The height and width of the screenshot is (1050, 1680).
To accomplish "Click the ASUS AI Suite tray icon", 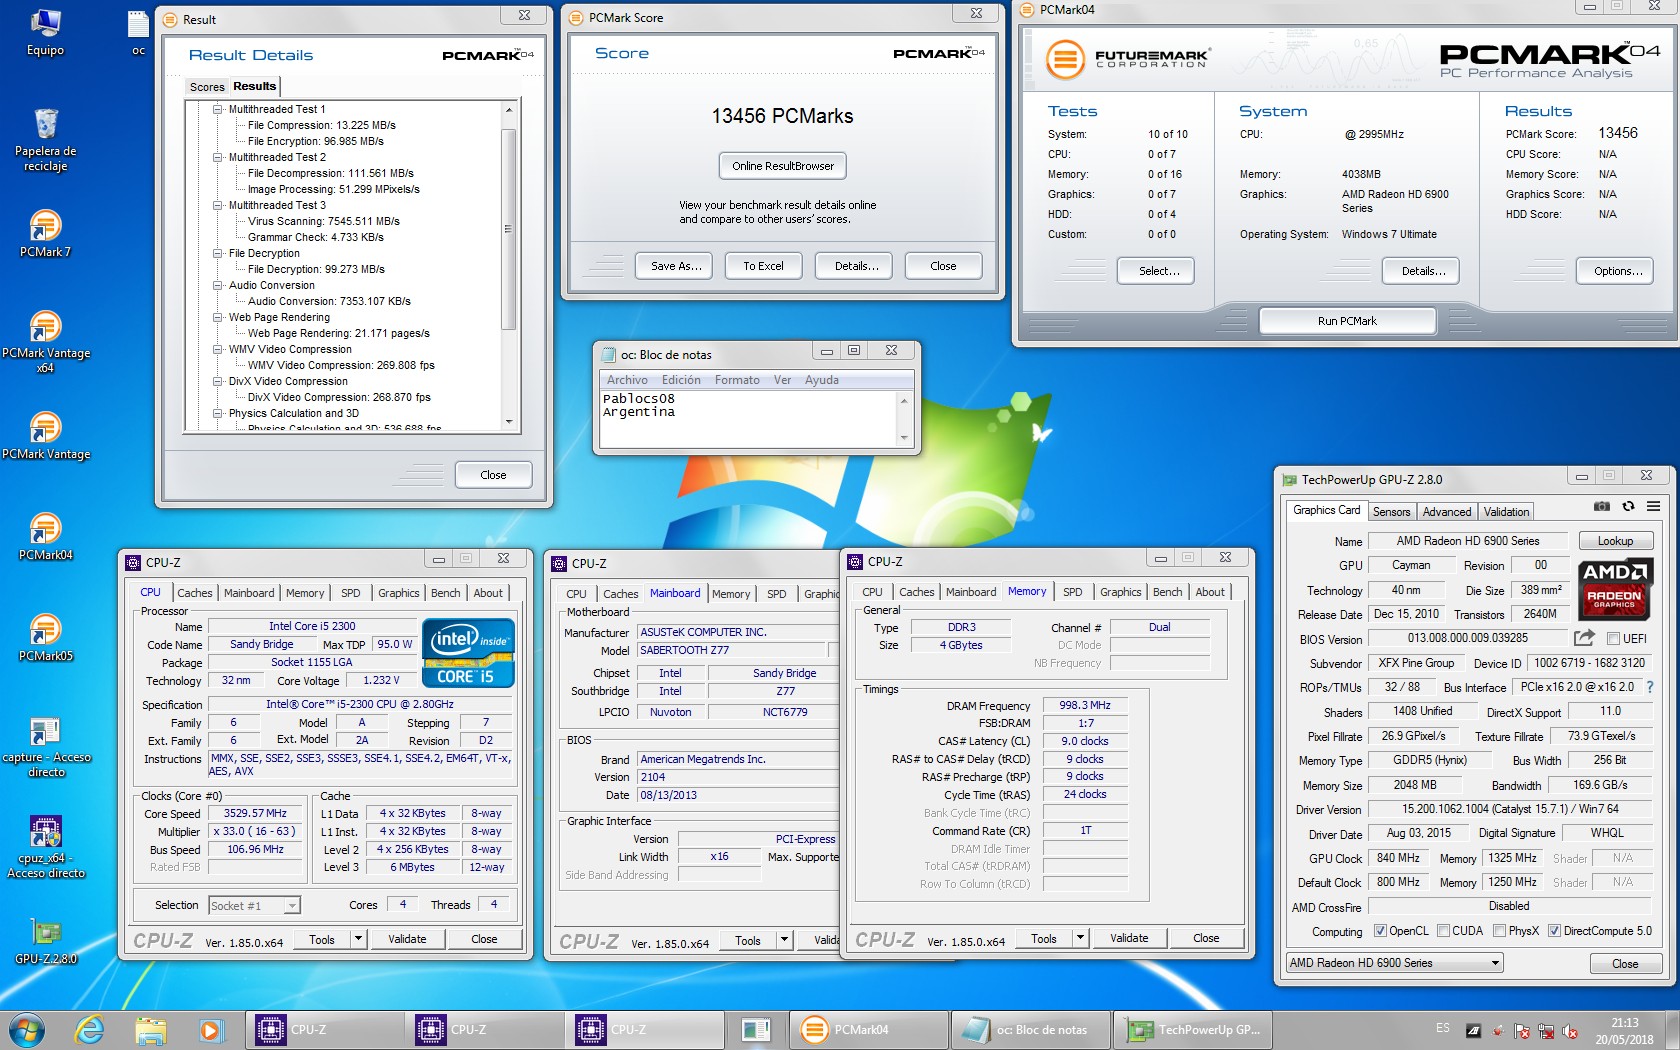I will pos(1474,1031).
